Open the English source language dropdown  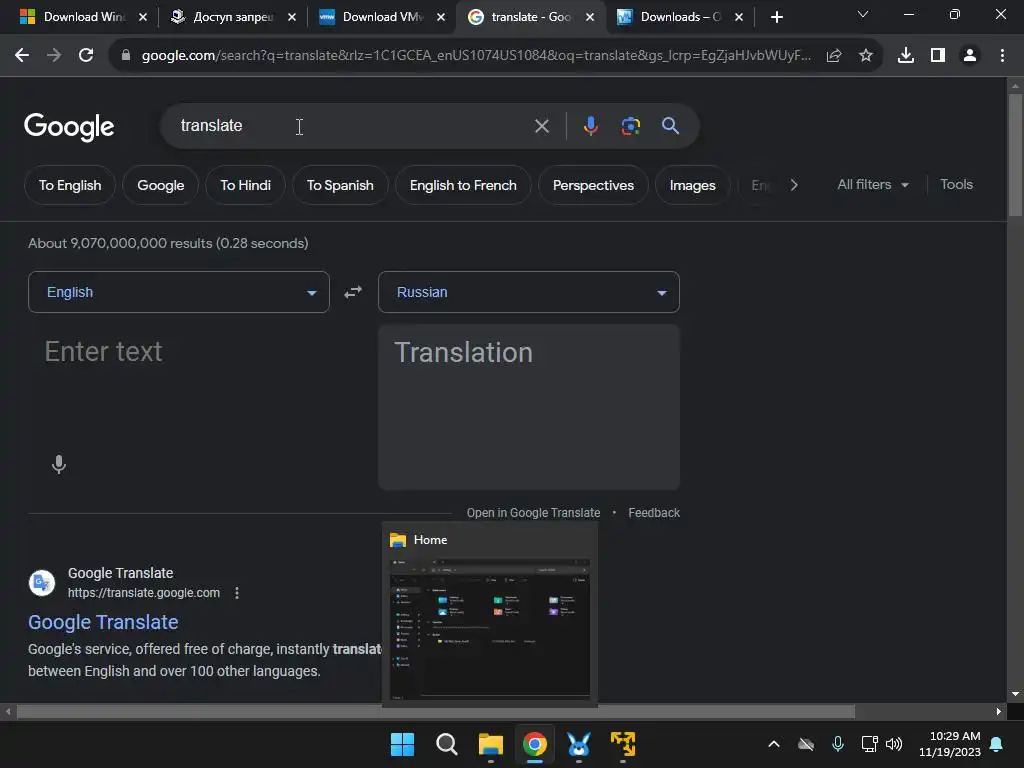(x=179, y=292)
